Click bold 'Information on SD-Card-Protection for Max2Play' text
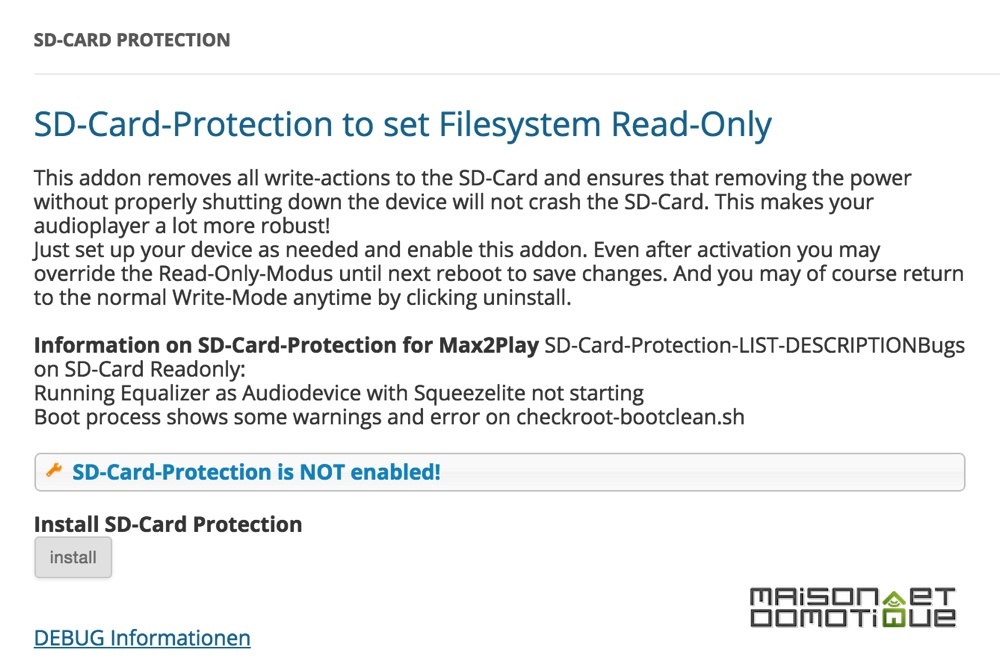 286,345
